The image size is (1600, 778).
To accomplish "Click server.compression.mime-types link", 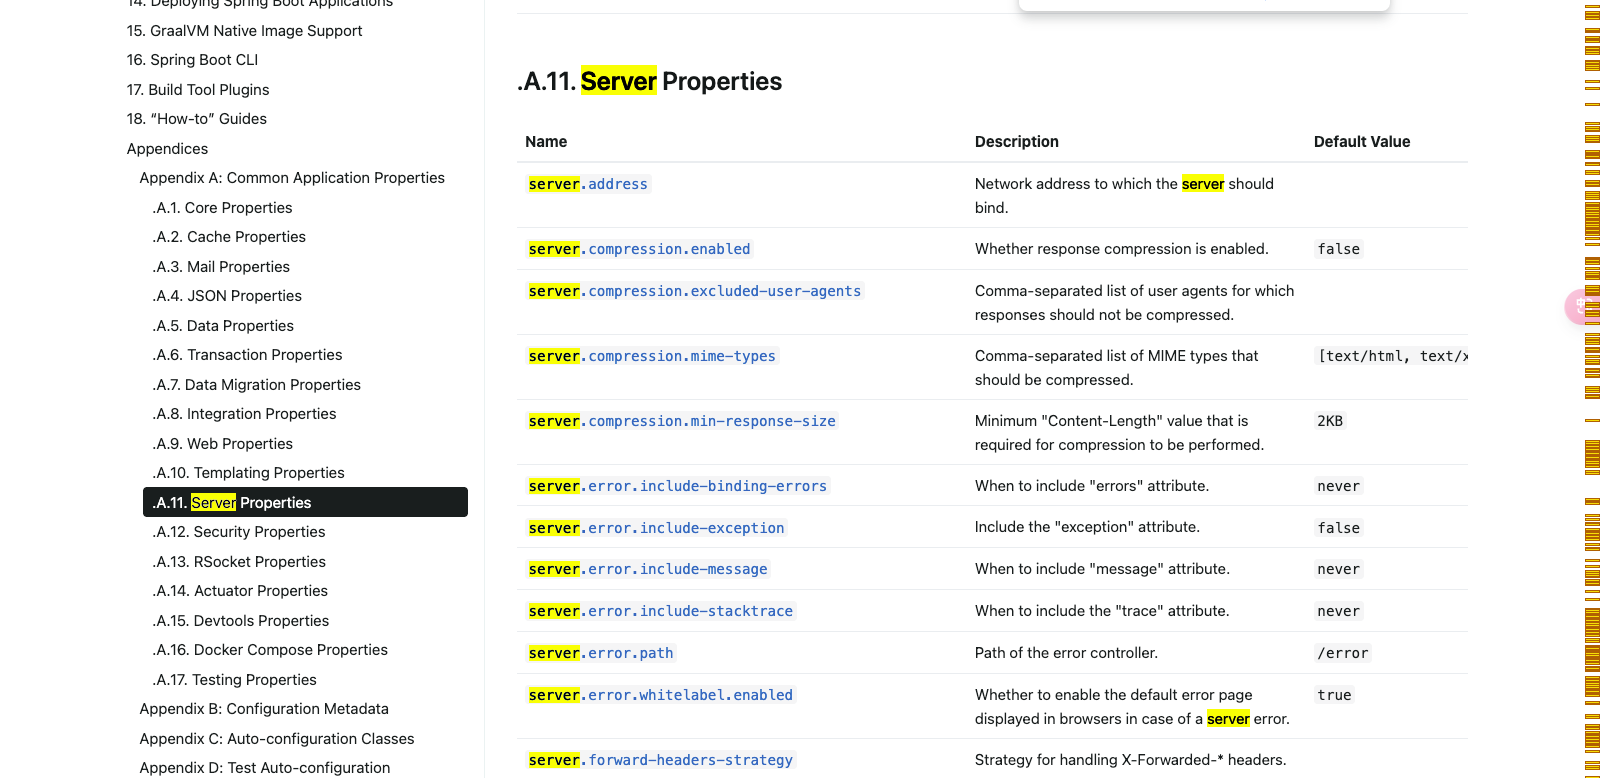I will (x=652, y=356).
